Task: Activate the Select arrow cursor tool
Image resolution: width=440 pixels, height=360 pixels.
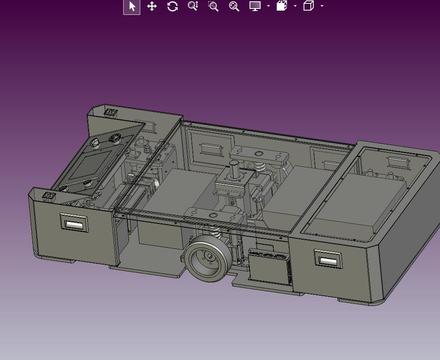Action: coord(132,7)
